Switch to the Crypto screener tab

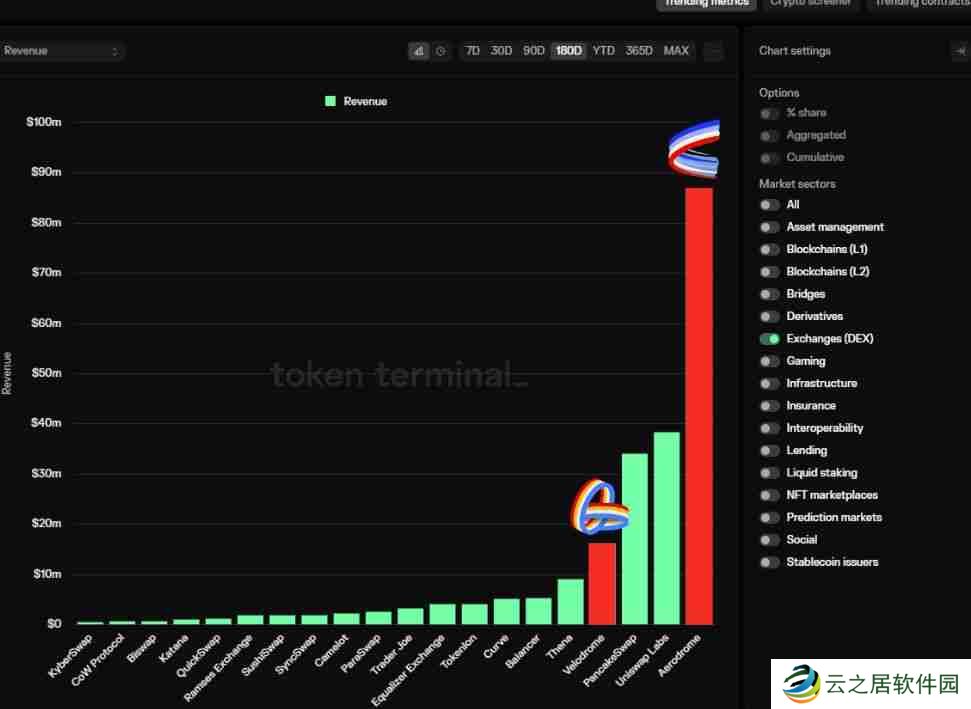810,3
